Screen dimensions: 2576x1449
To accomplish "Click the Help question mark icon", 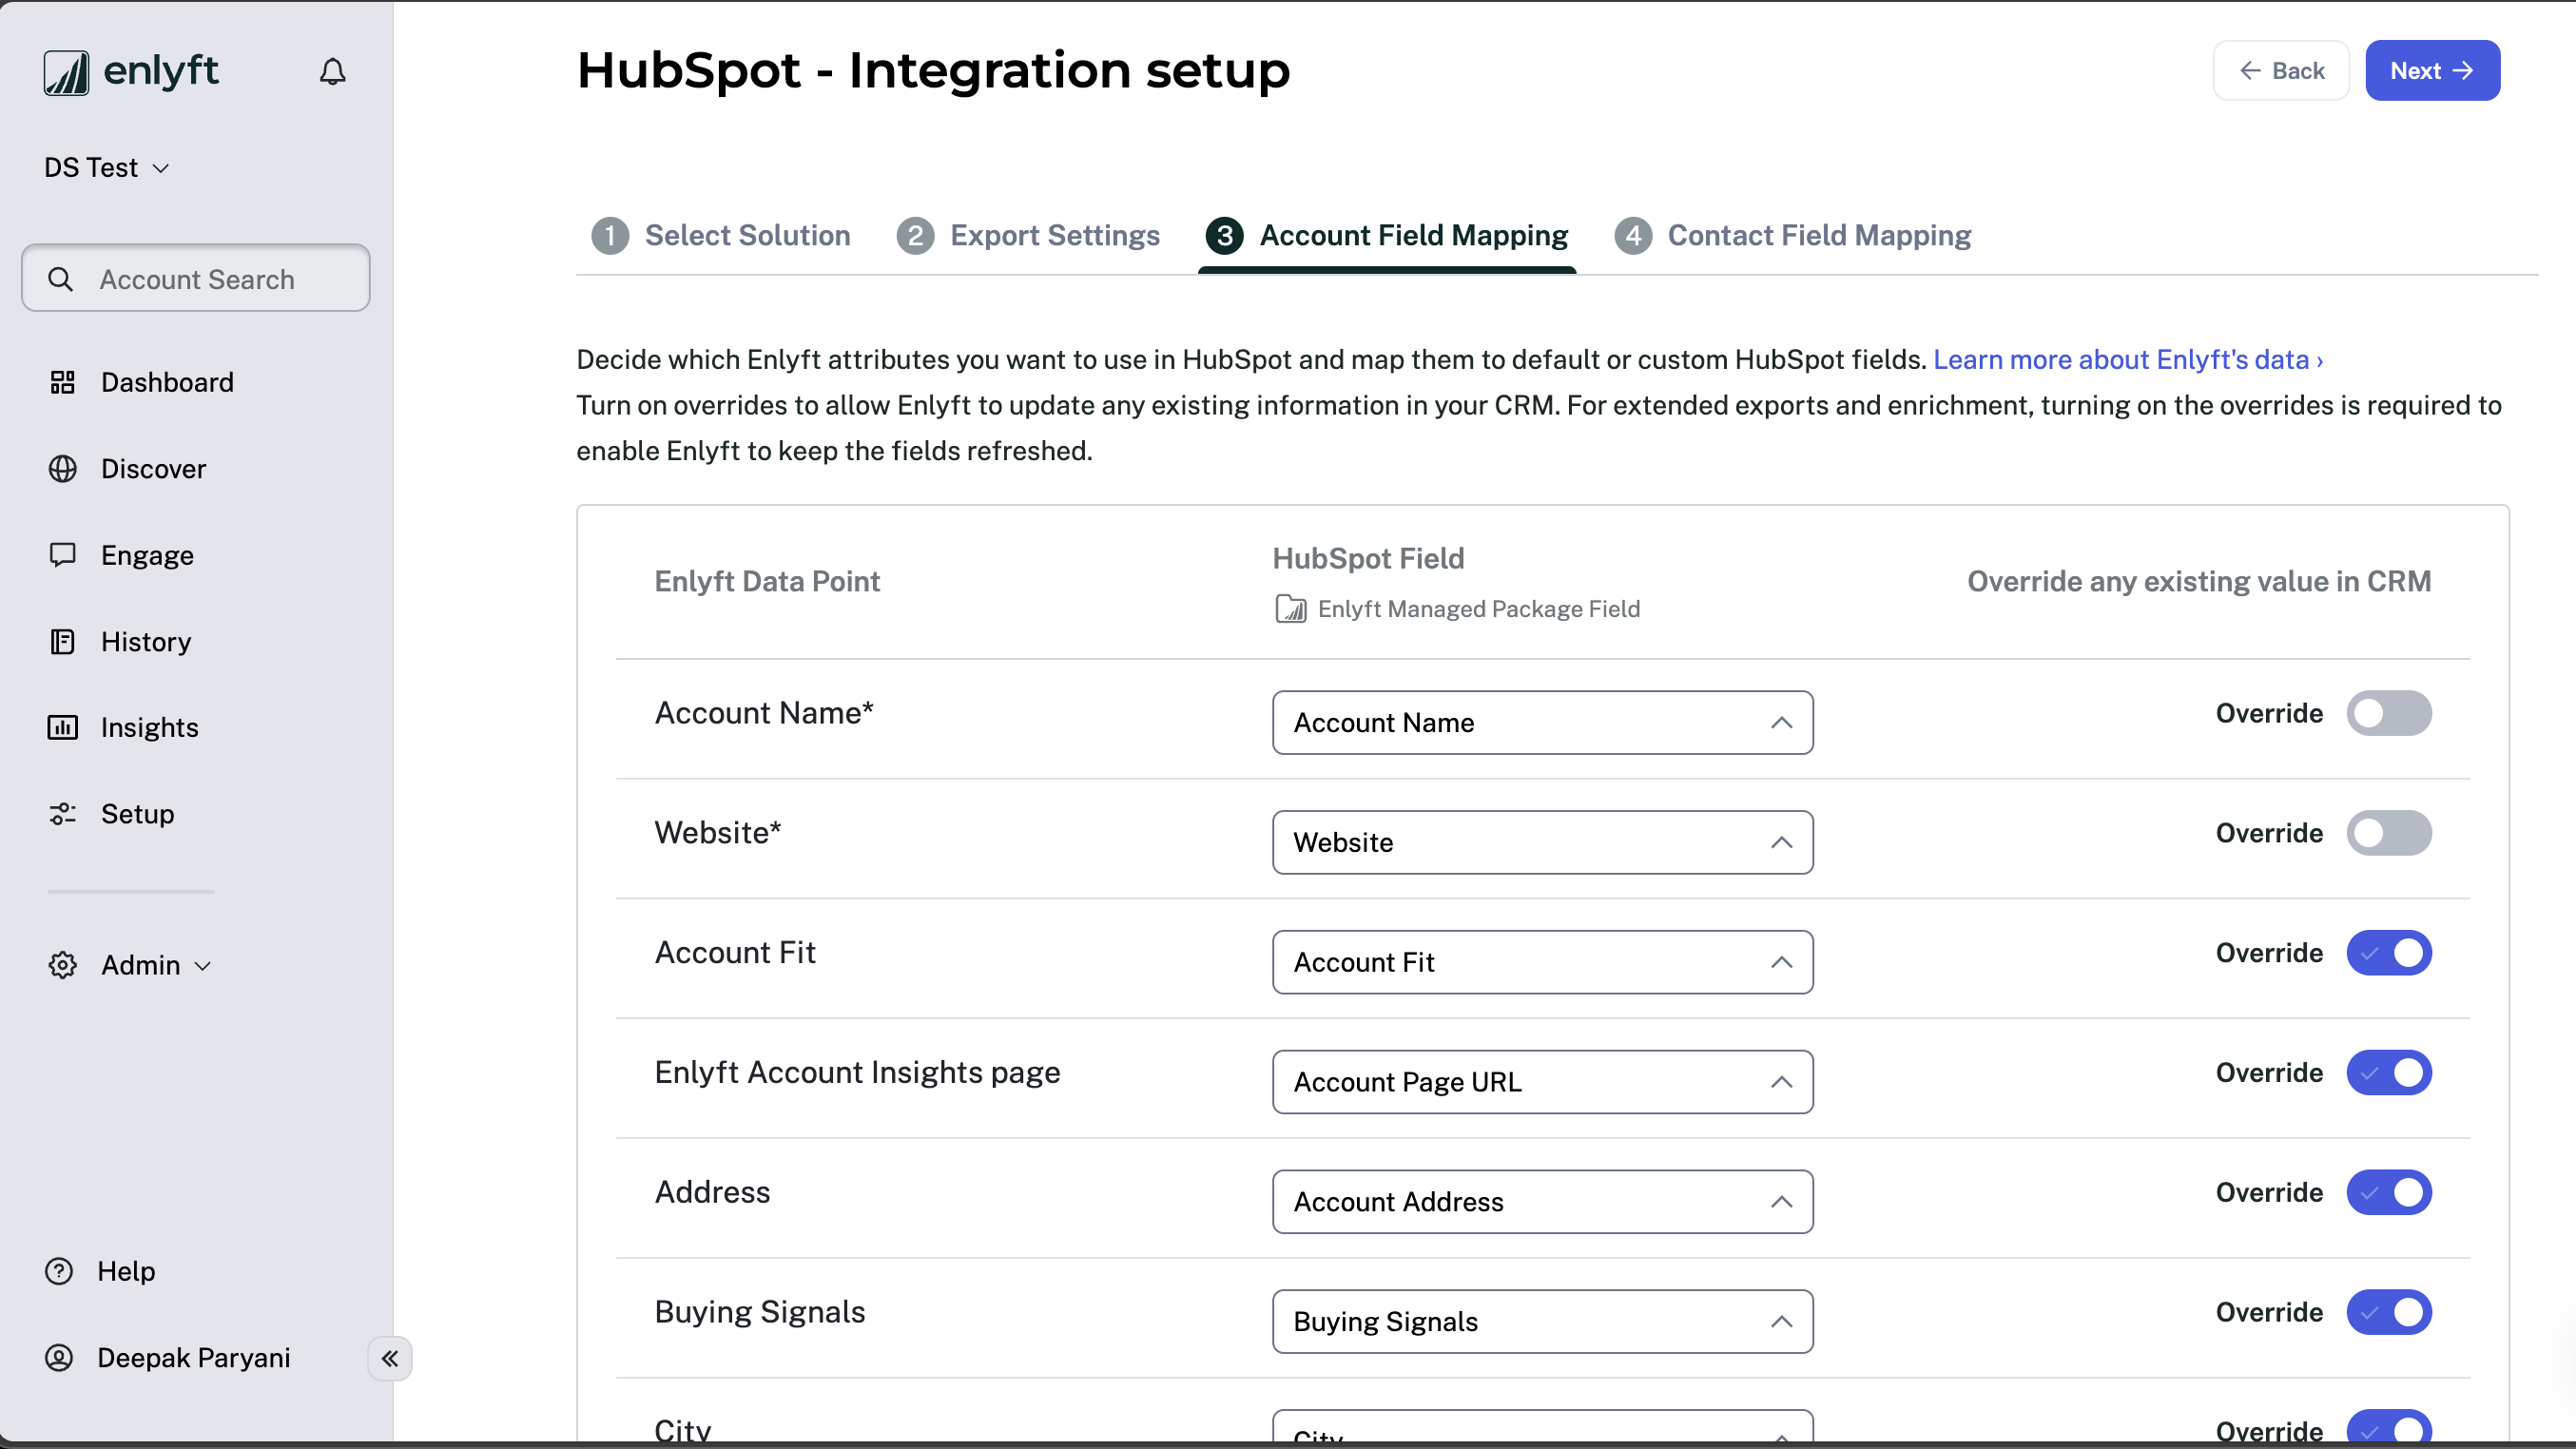I will [x=59, y=1271].
